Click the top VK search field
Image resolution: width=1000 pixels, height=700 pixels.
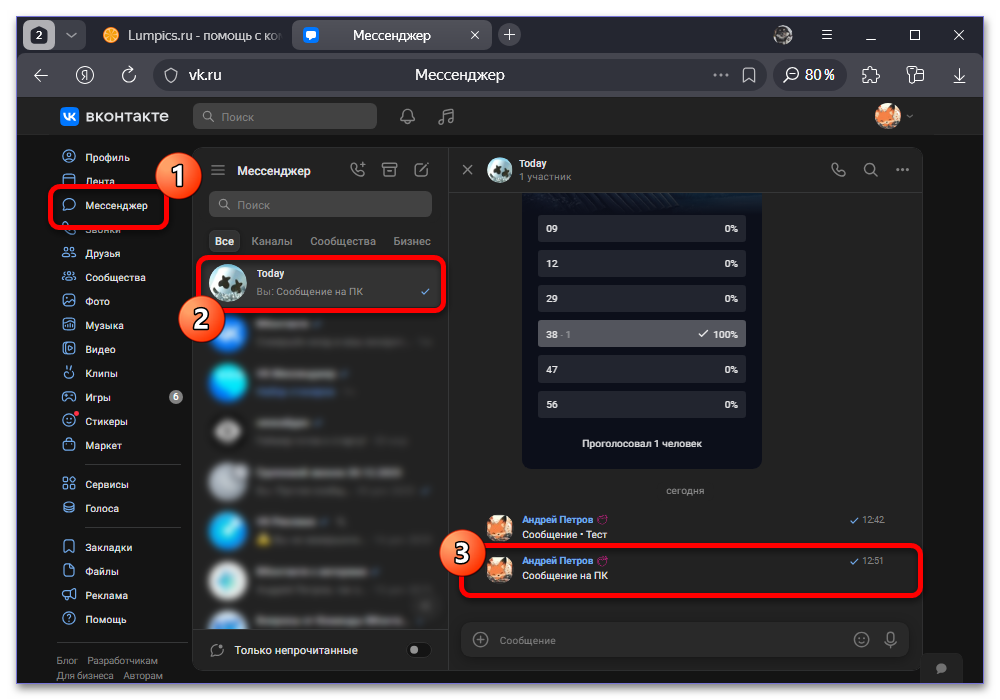click(x=285, y=116)
